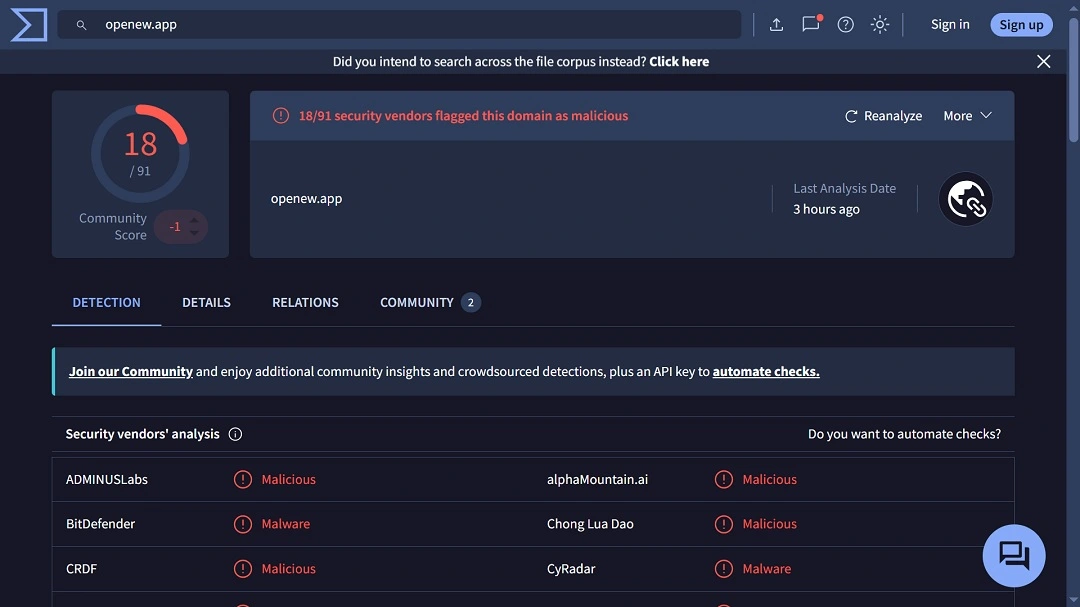Click the Security vendors' analysis info icon

236,434
